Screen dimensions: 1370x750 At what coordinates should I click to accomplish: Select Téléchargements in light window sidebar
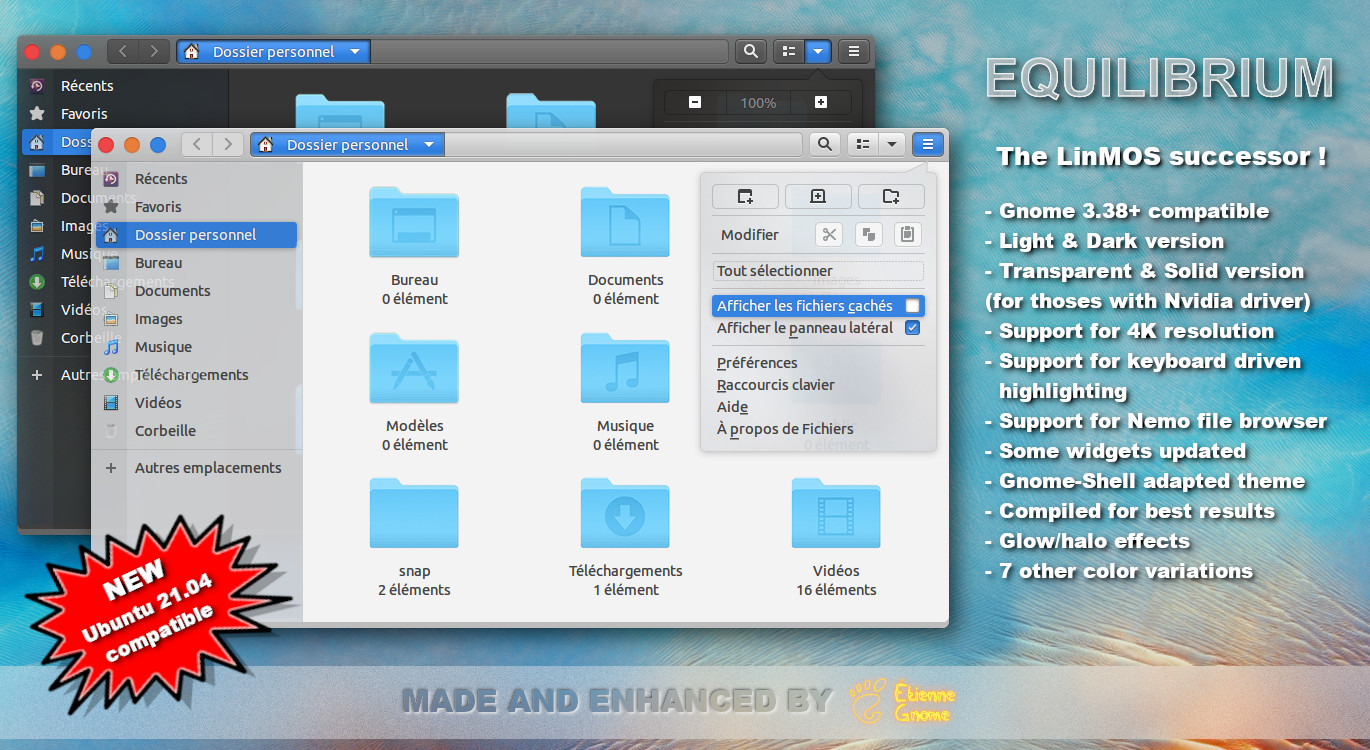point(196,375)
